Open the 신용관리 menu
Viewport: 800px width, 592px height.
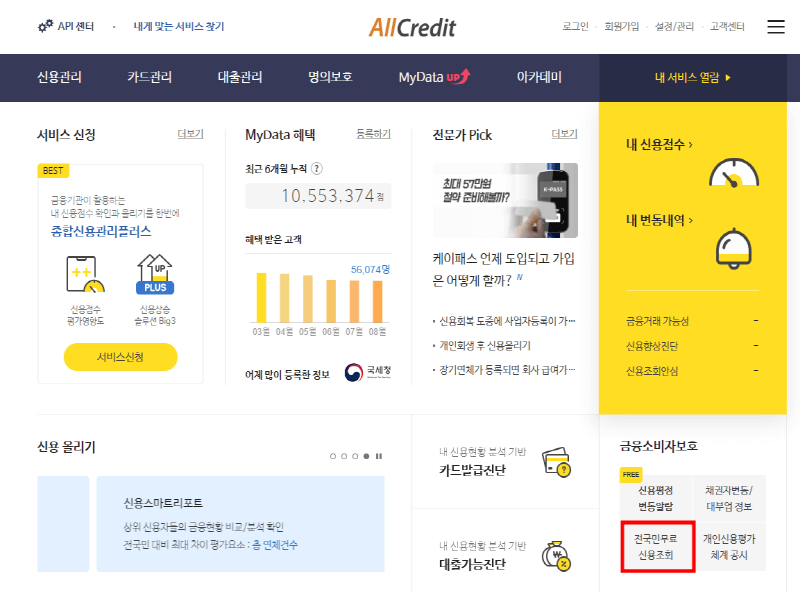pyautogui.click(x=59, y=77)
